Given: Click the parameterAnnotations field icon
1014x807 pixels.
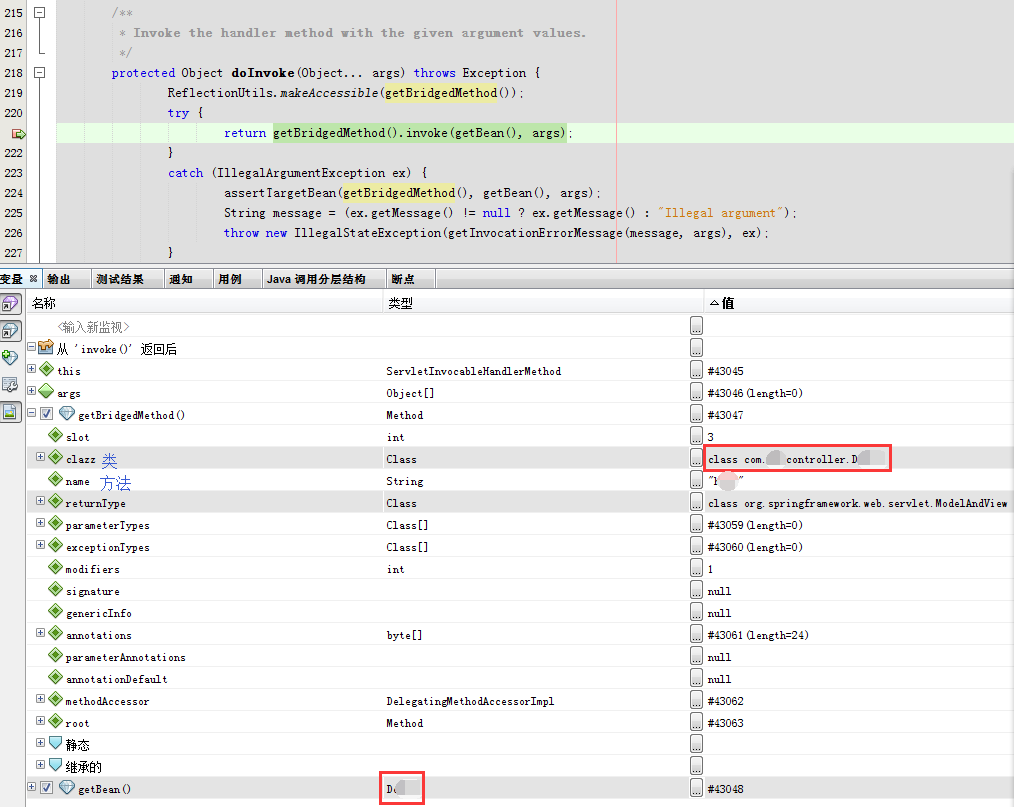Looking at the screenshot, I should (56, 655).
